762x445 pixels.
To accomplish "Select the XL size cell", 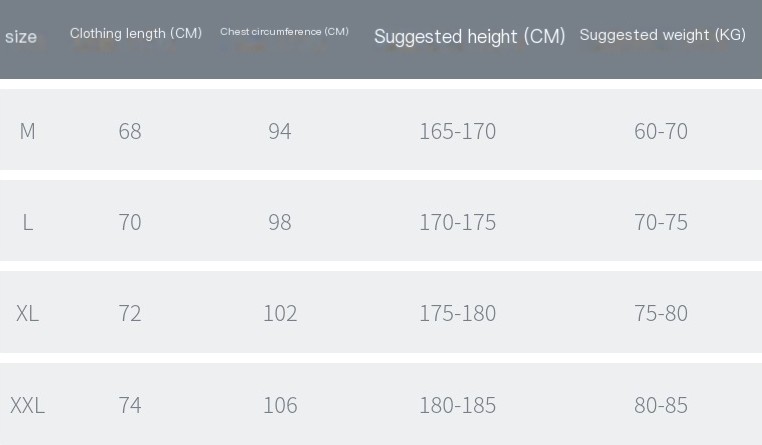I will 27,313.
